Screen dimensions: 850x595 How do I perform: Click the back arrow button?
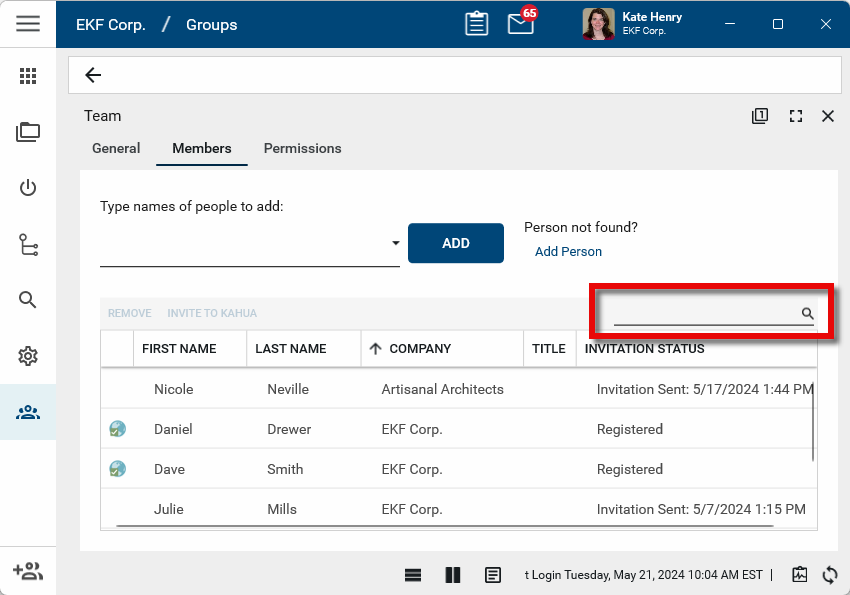tap(93, 75)
